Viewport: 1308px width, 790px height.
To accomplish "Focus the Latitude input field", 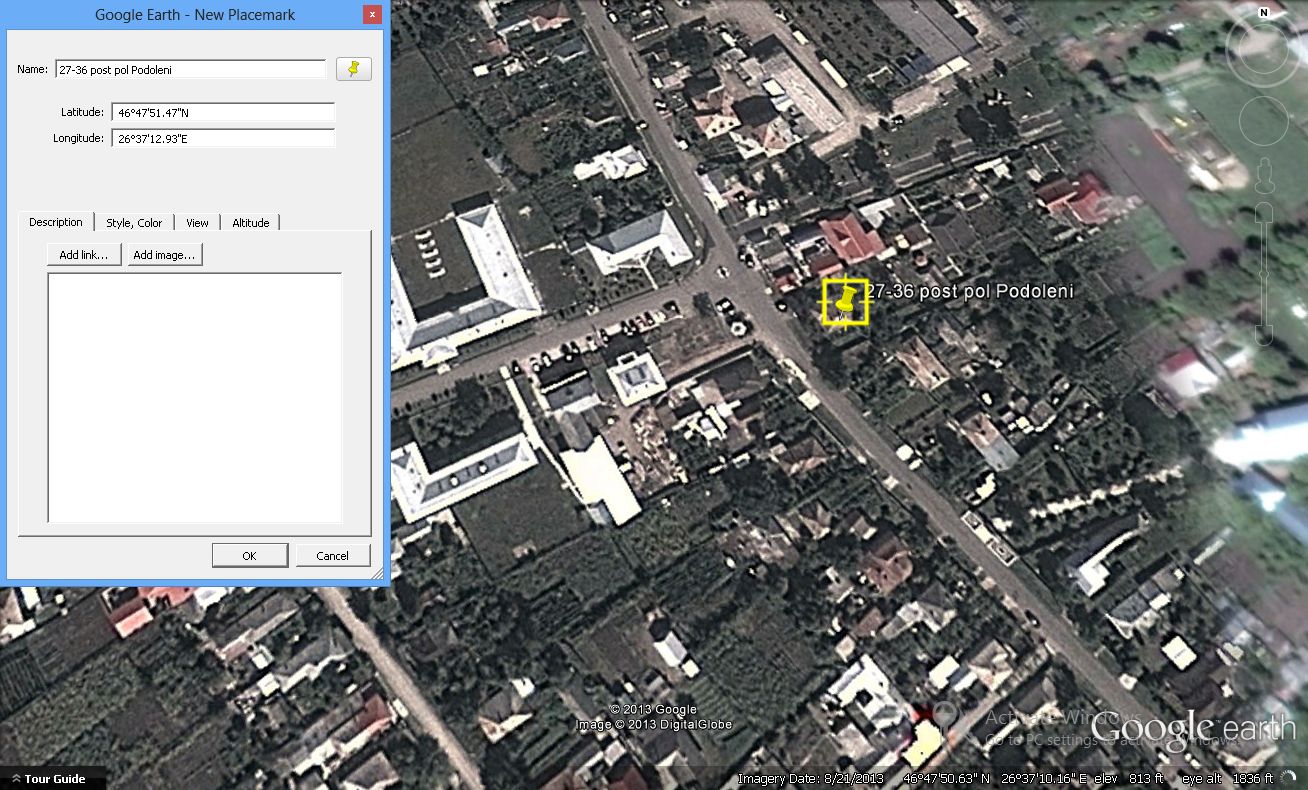I will click(222, 113).
